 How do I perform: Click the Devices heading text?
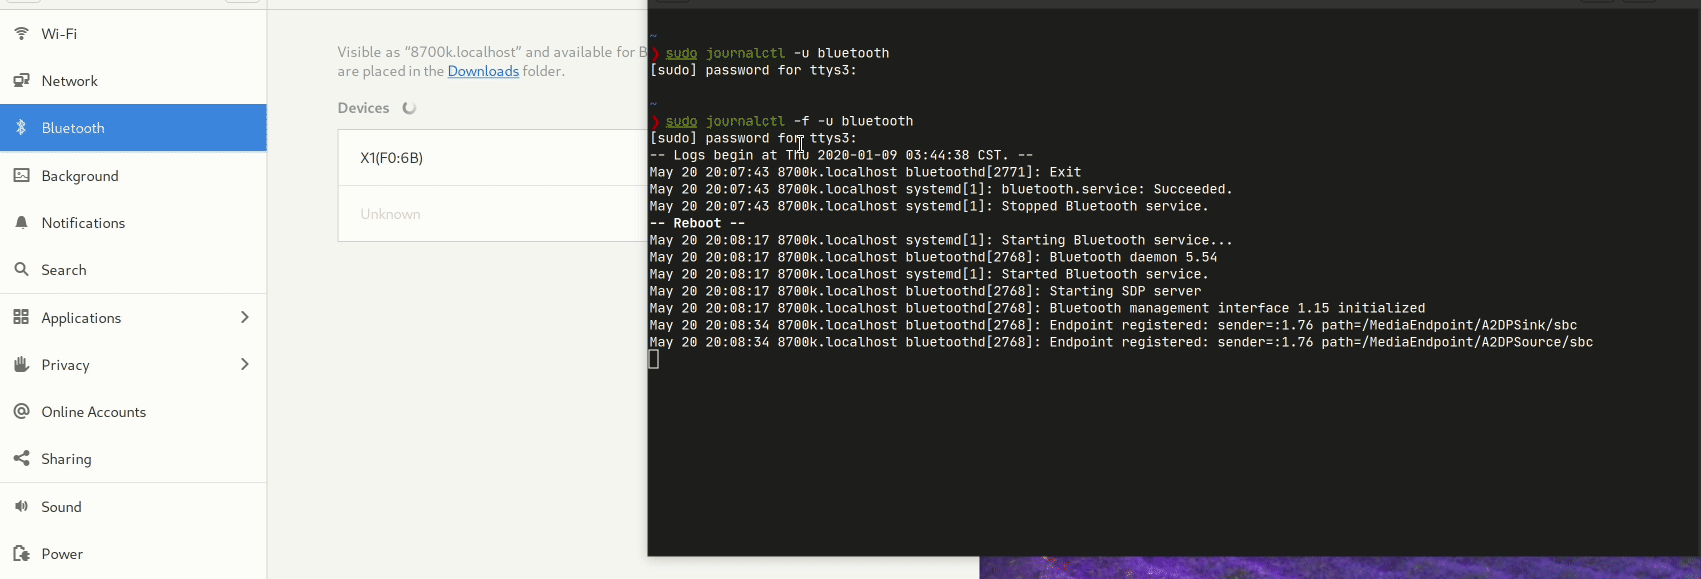(x=363, y=108)
